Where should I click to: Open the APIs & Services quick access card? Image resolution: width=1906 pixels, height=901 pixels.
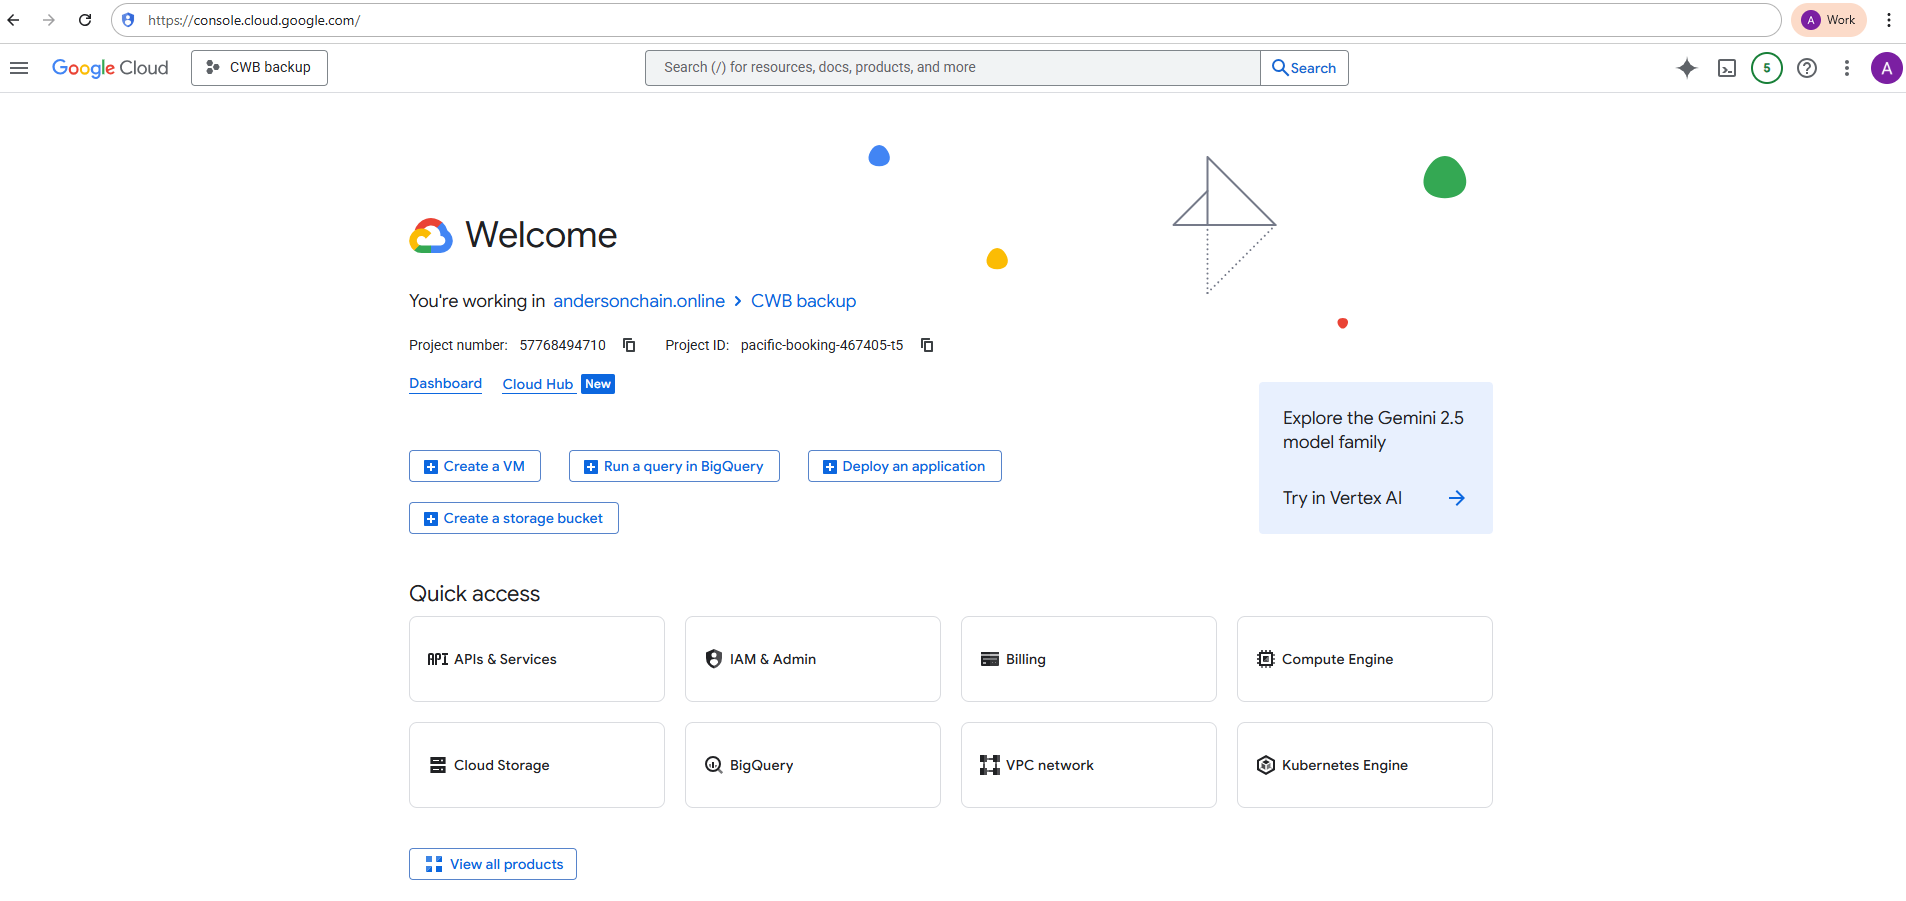537,659
